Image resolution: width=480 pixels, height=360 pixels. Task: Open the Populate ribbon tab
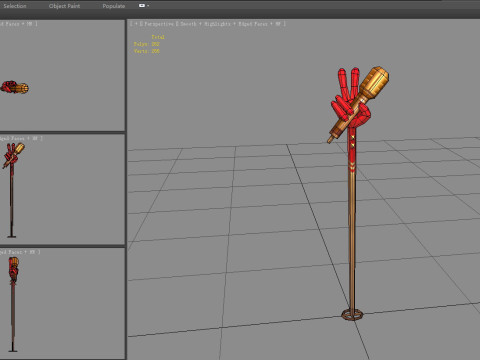coord(114,6)
